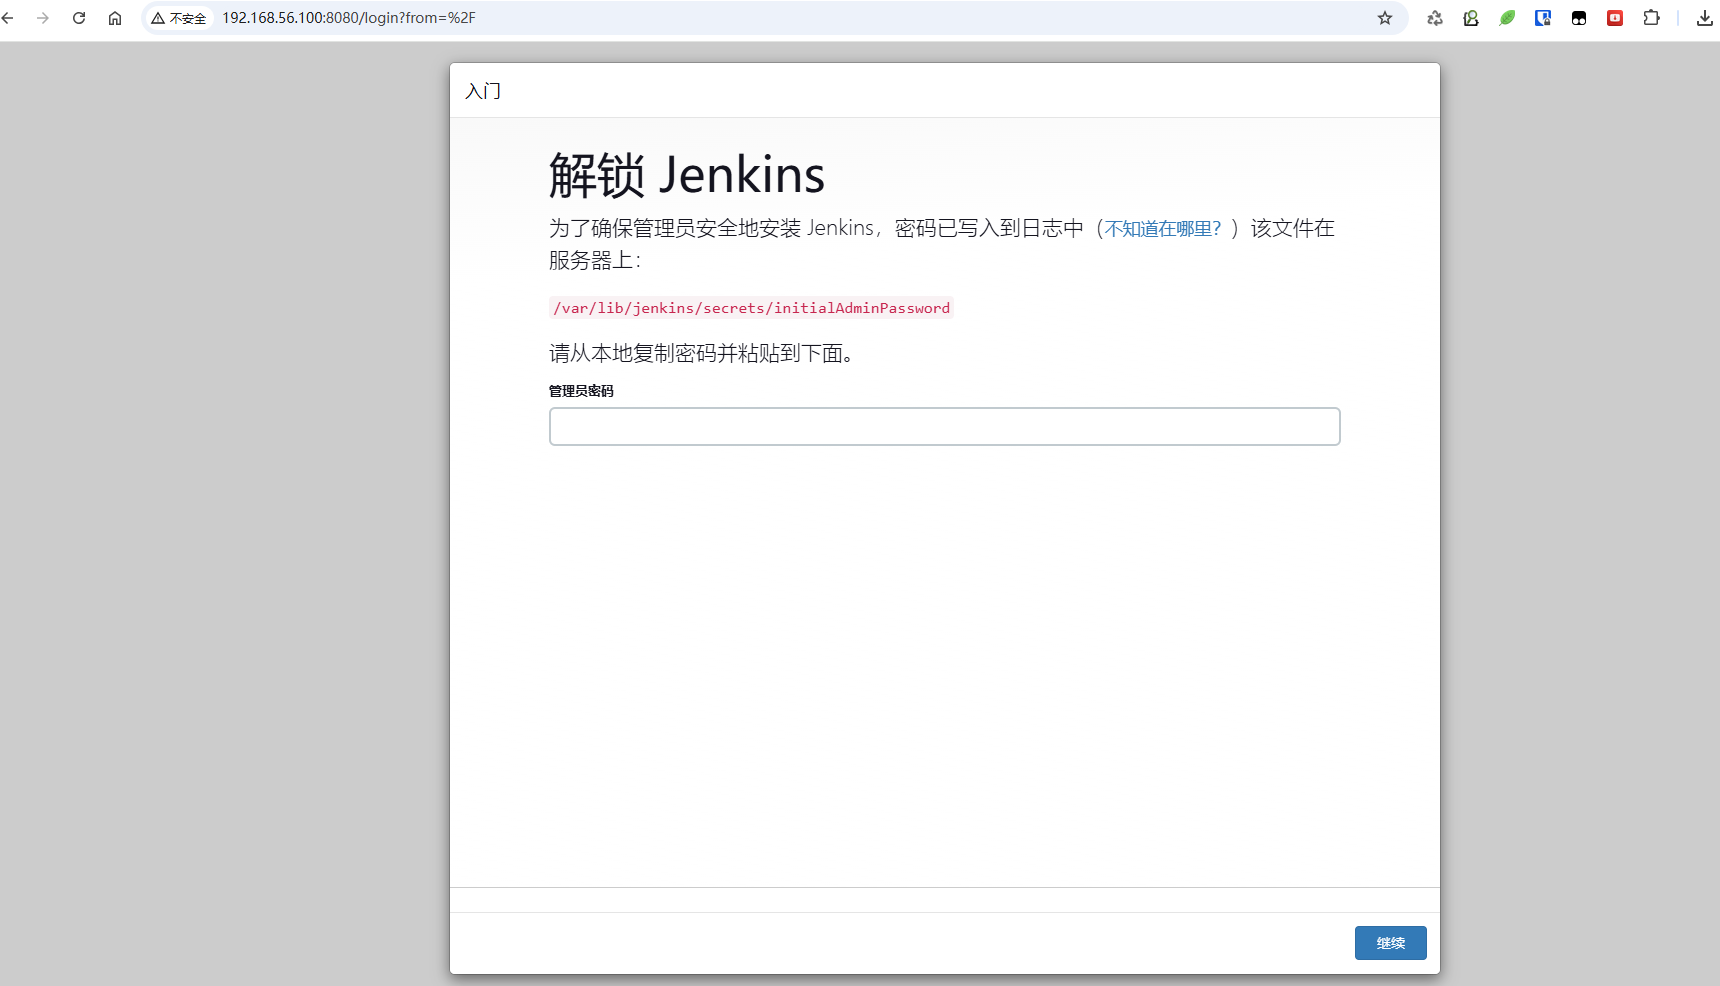Focus the address bar URL 192.168.56.100:8080

tap(349, 18)
